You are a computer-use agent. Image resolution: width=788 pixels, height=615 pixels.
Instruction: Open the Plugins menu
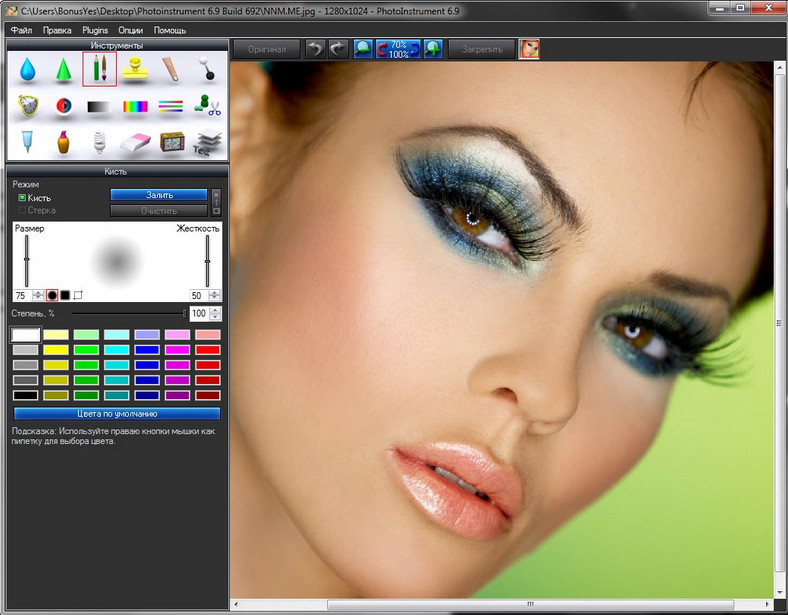[x=95, y=30]
